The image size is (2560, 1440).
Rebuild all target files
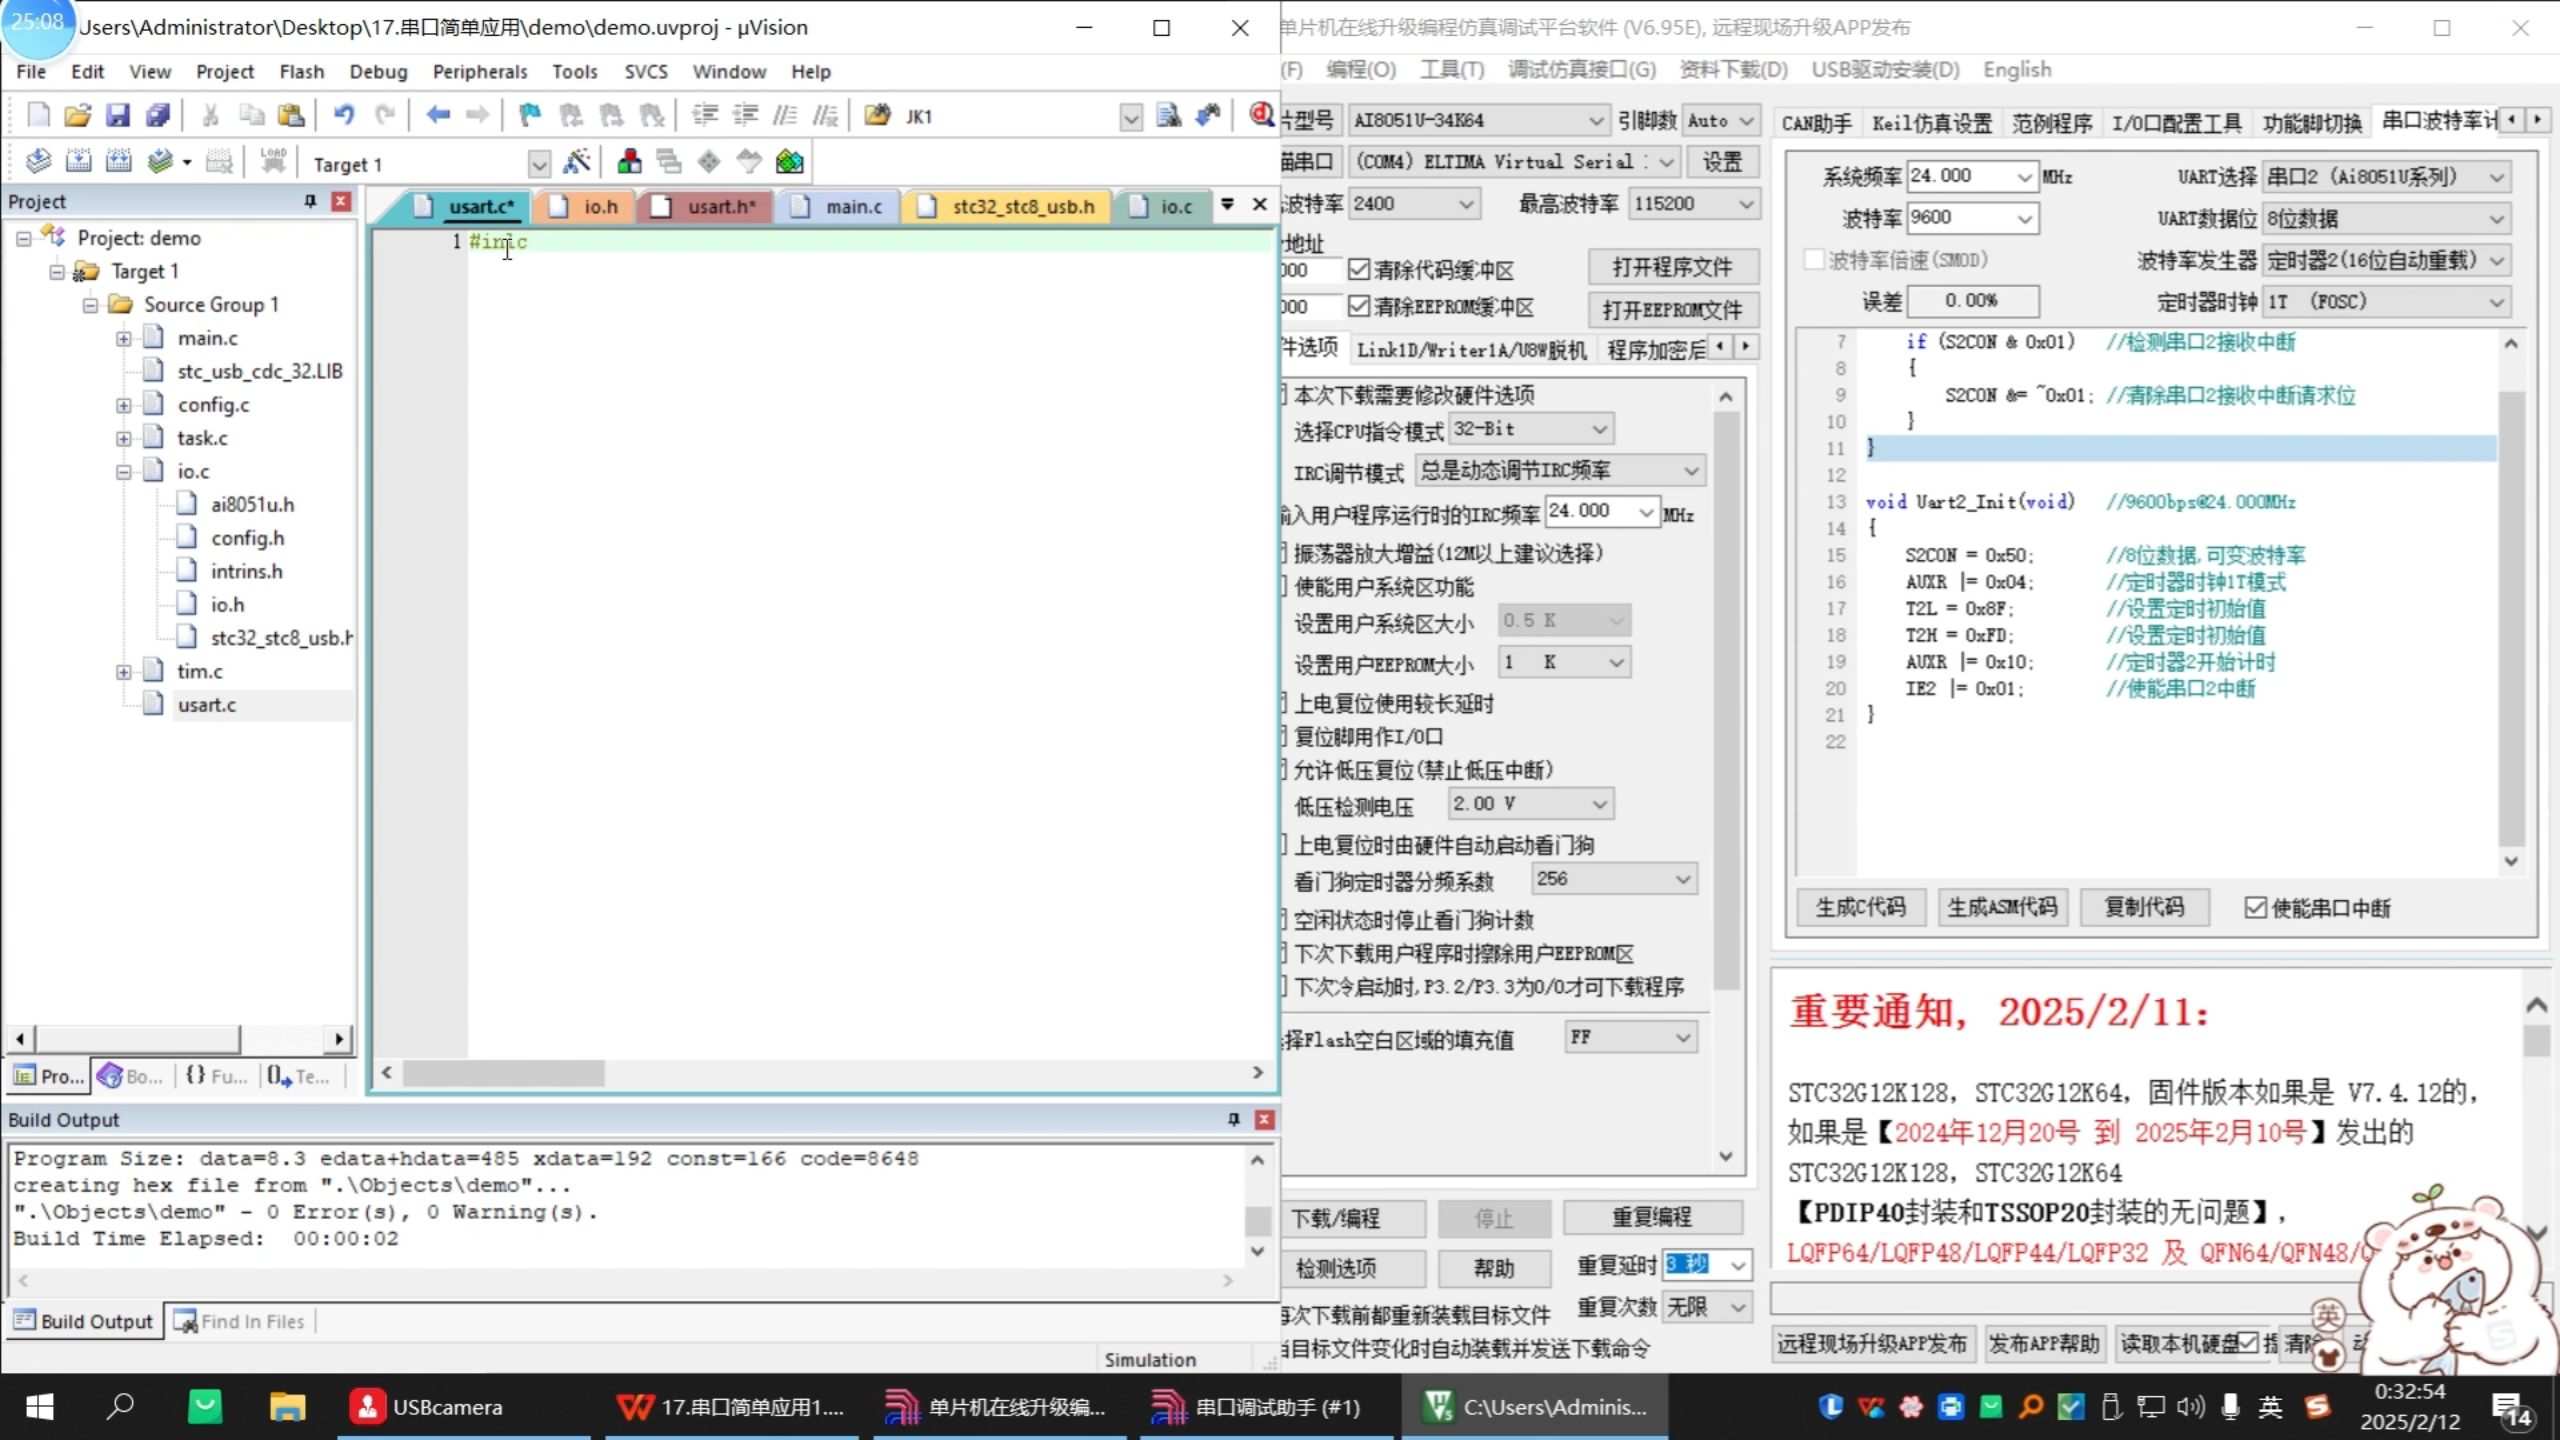click(119, 160)
